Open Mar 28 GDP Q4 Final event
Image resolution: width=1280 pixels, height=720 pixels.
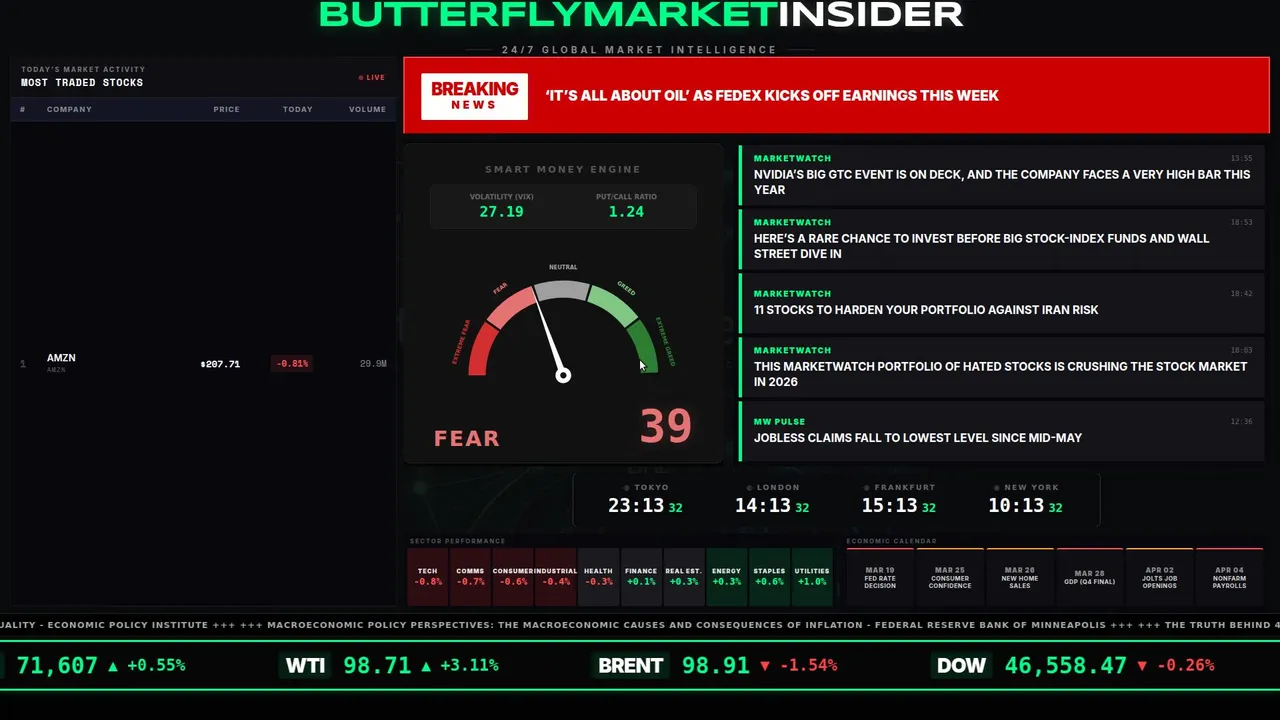tap(1090, 577)
